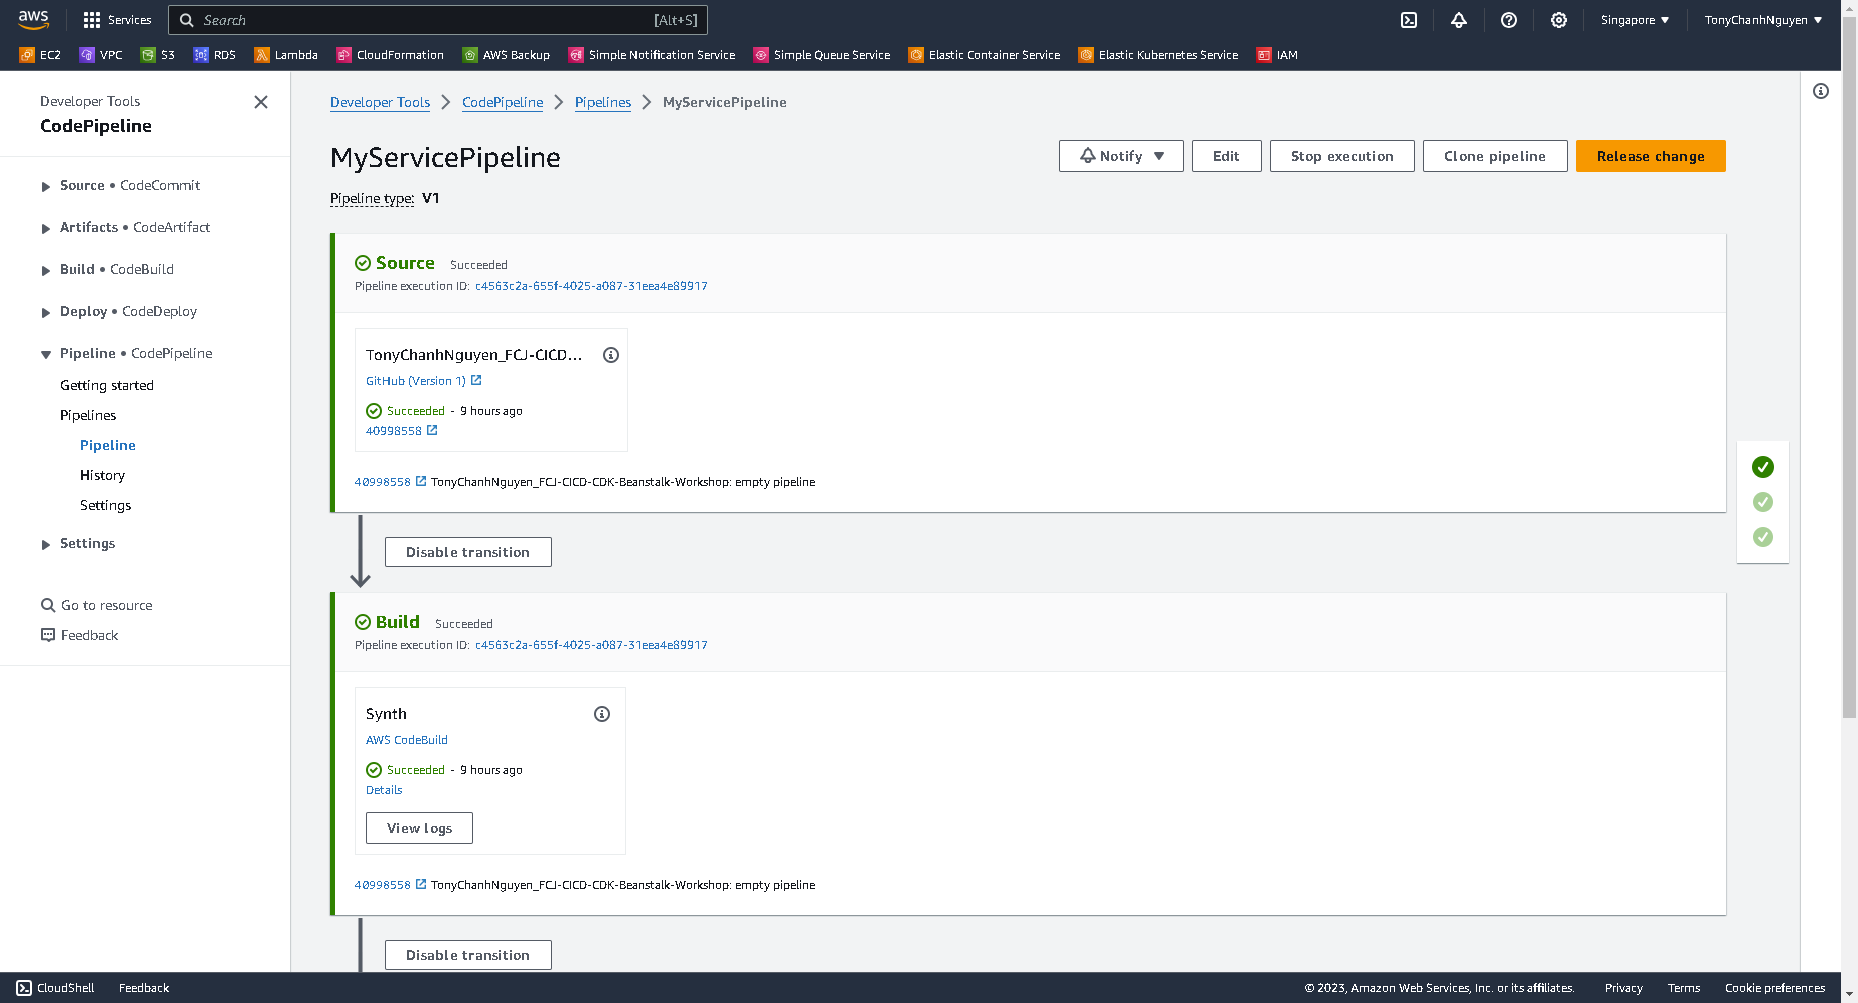Open Build stage pipeline execution ID link
Image resolution: width=1858 pixels, height=1003 pixels.
(x=591, y=645)
